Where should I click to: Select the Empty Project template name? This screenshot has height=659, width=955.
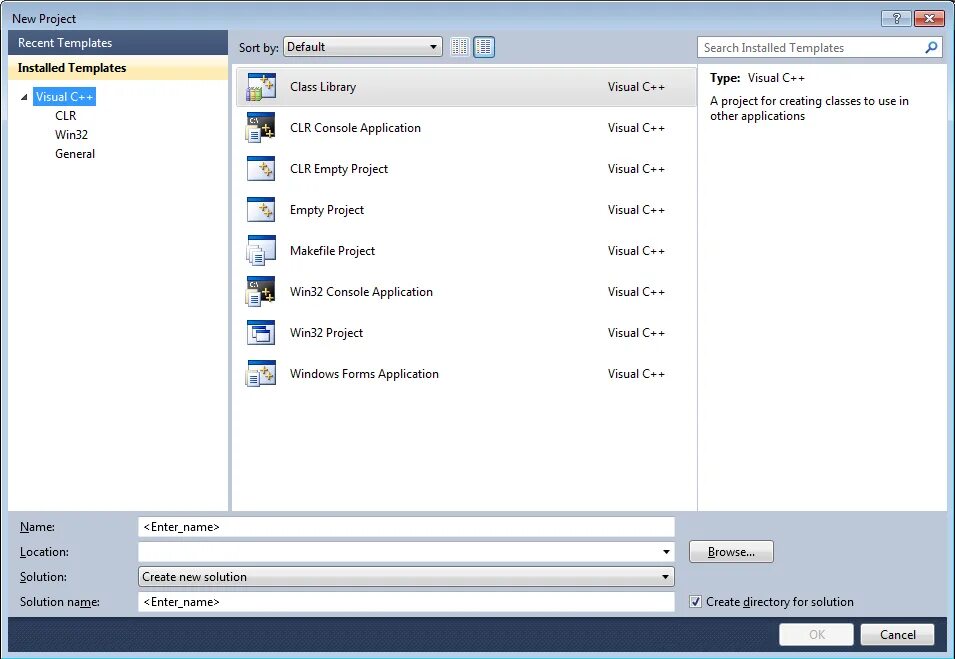pos(326,210)
